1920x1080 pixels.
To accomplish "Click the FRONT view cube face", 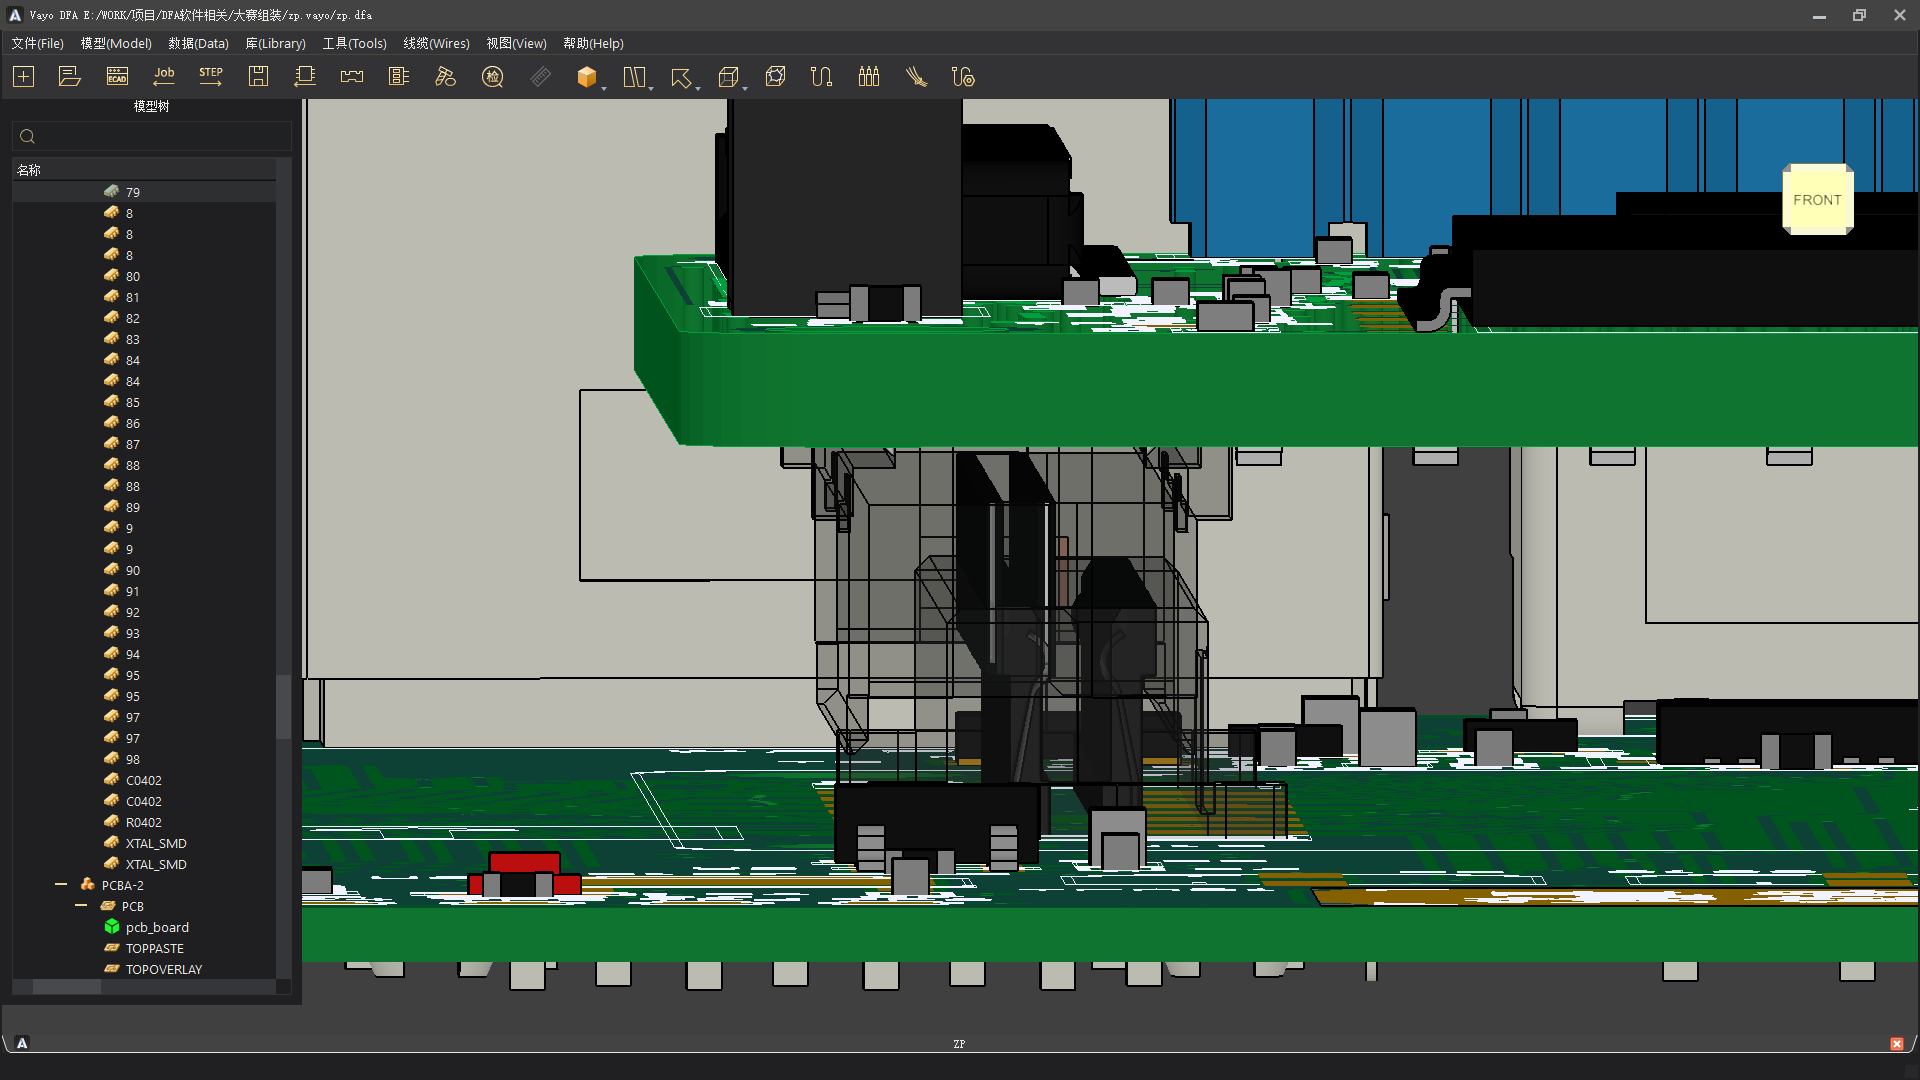I will pos(1817,200).
